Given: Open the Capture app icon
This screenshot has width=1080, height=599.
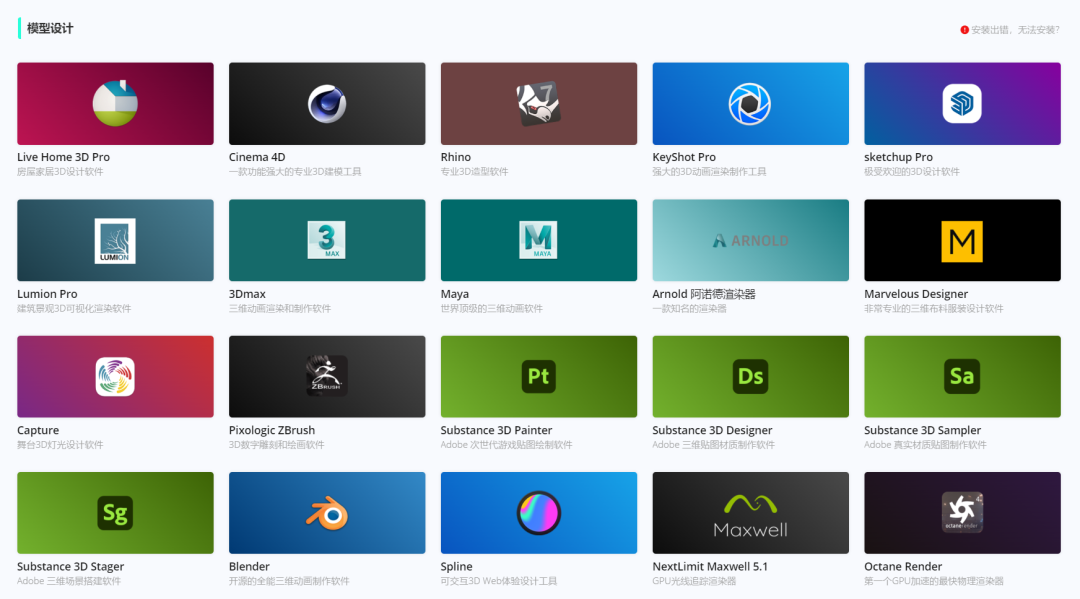Looking at the screenshot, I should 115,376.
